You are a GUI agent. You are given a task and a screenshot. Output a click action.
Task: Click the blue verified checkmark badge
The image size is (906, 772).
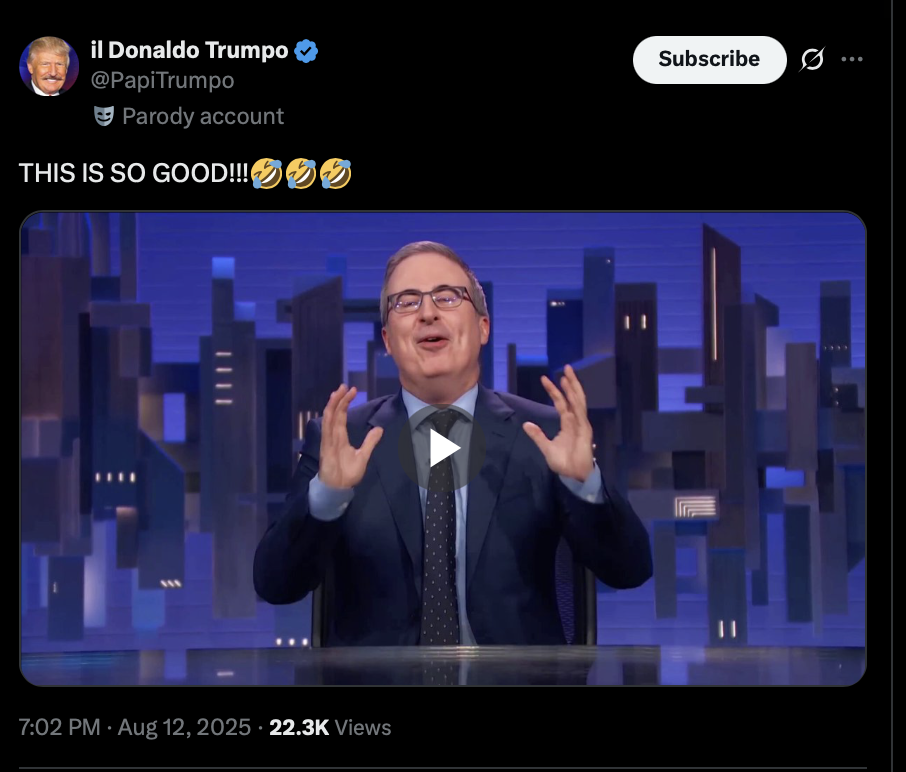point(306,51)
